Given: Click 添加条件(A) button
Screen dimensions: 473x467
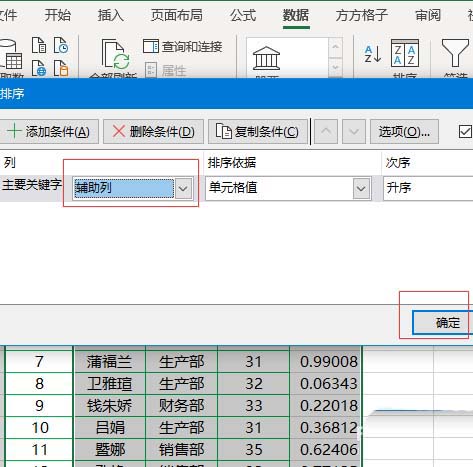Looking at the screenshot, I should (x=49, y=132).
